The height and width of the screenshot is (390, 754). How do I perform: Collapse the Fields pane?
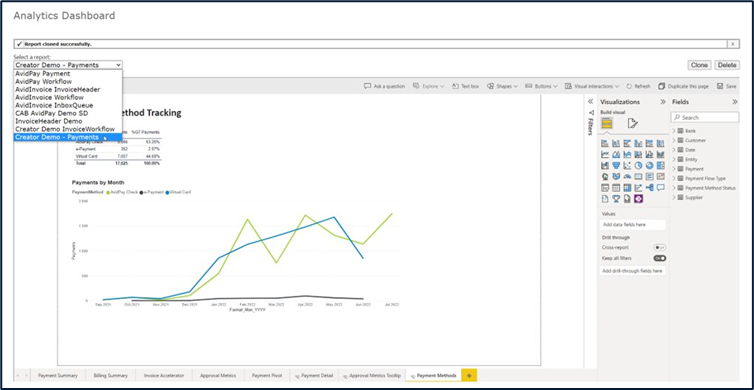click(x=735, y=102)
